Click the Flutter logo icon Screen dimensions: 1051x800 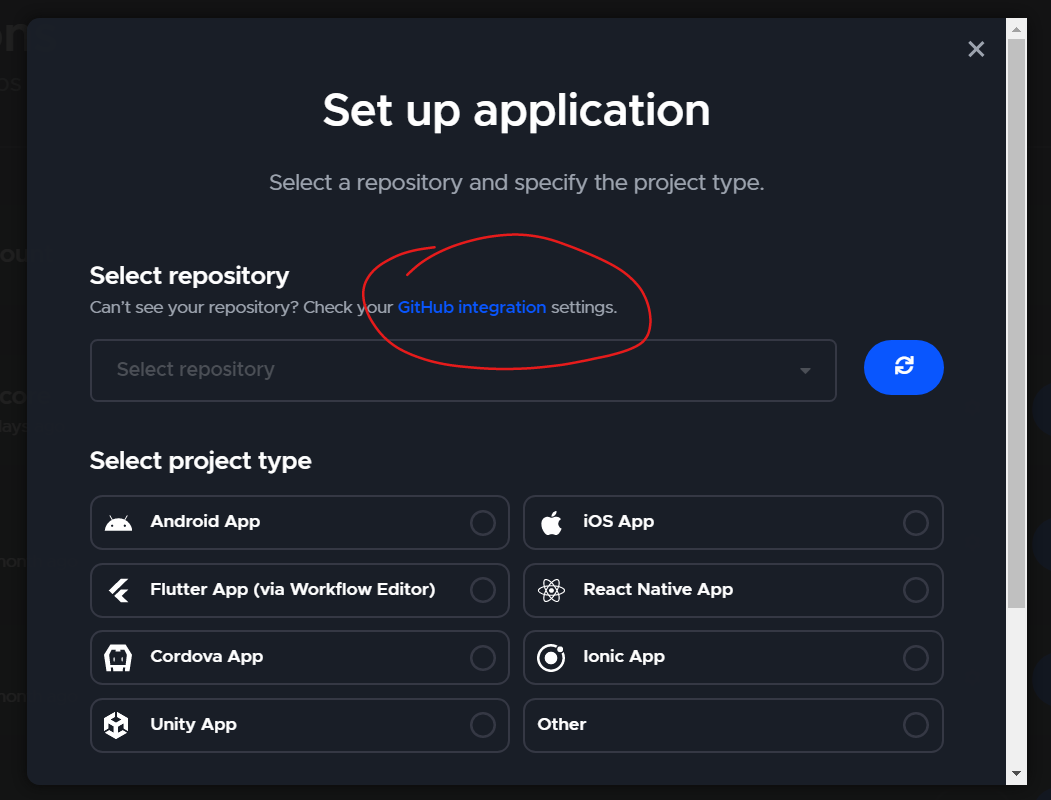(x=118, y=590)
